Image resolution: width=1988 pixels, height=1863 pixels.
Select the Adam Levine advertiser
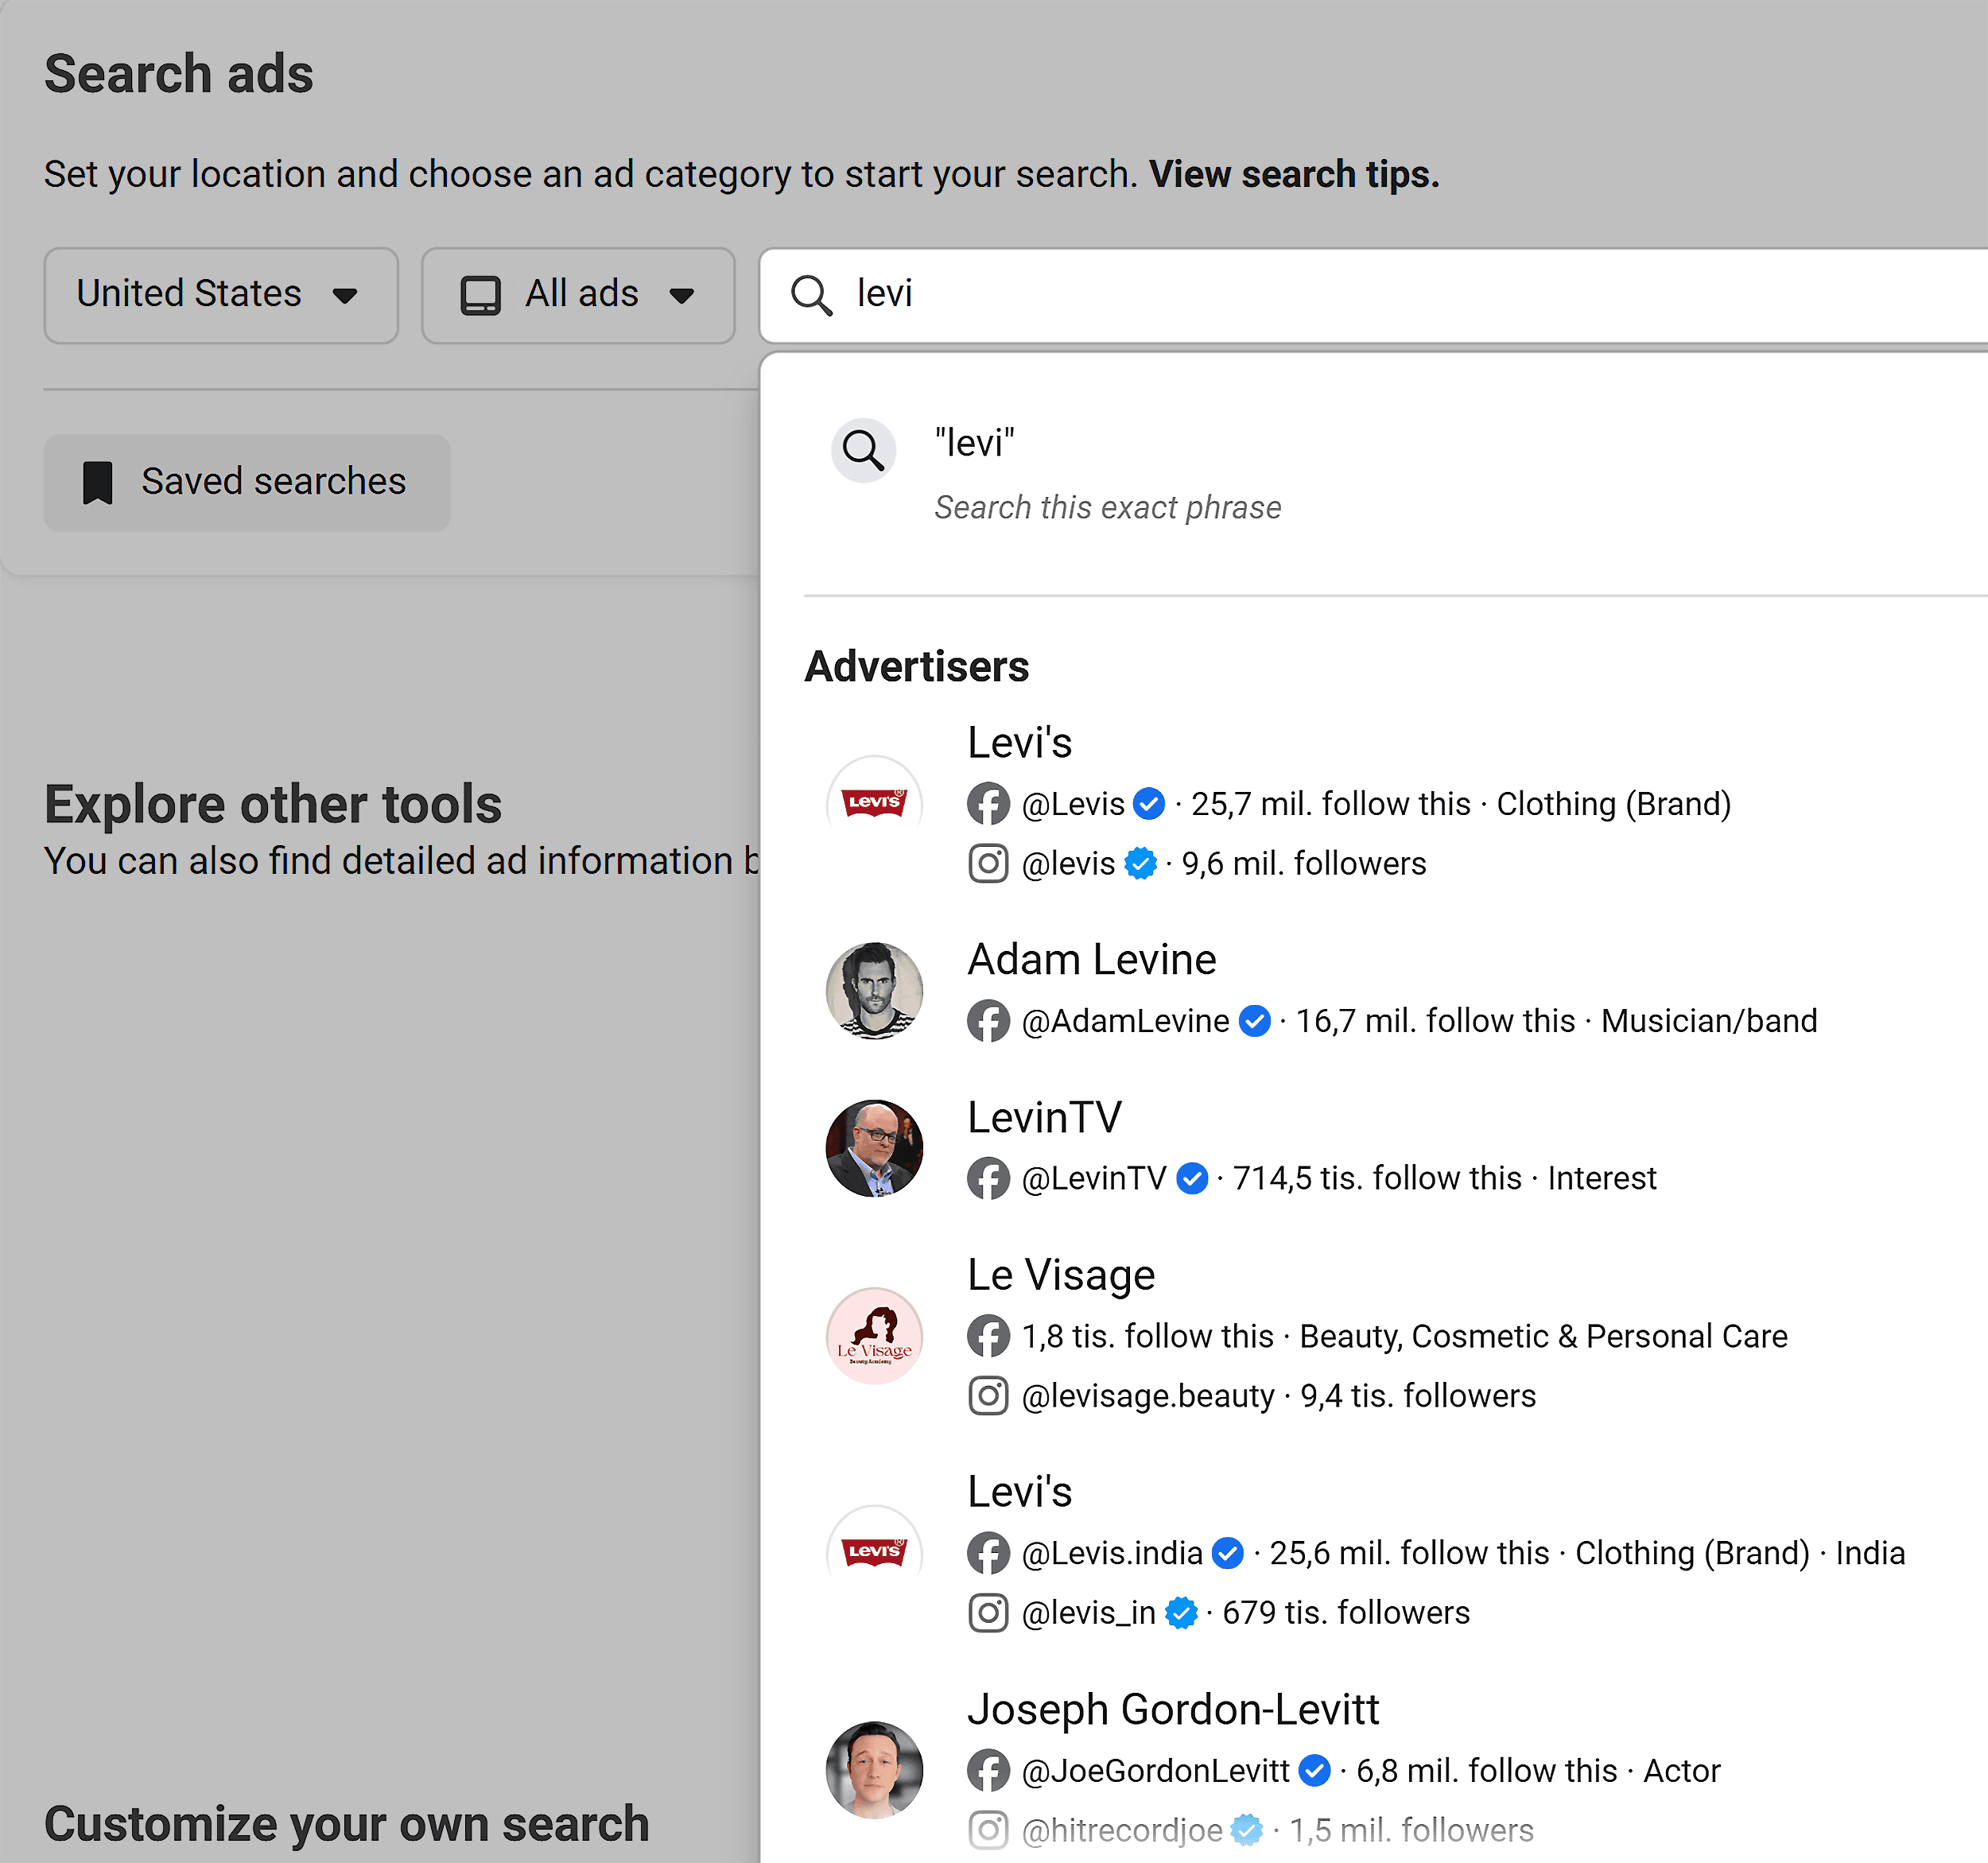(x=1395, y=991)
